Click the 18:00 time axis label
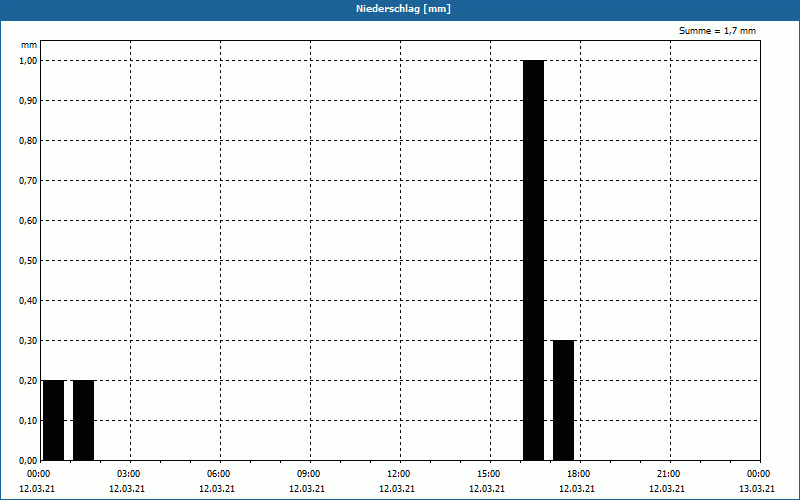800x500 pixels. 579,474
